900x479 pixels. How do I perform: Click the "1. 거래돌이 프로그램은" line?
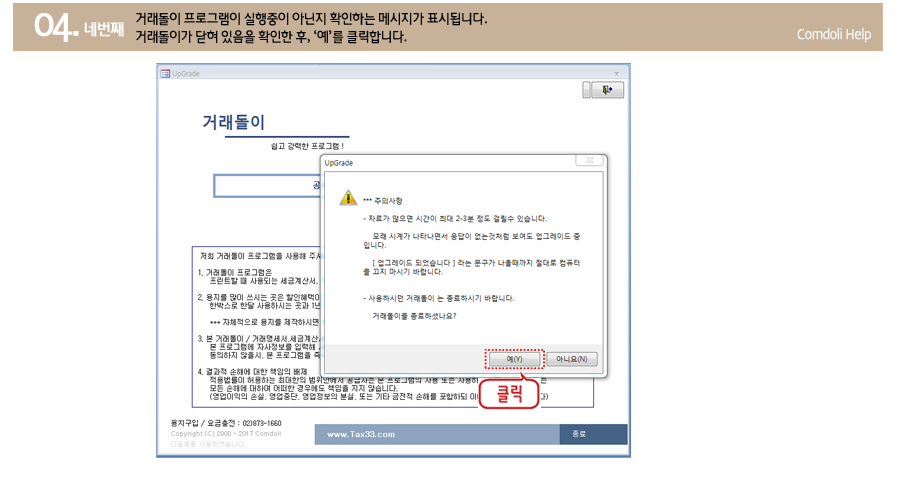click(235, 272)
